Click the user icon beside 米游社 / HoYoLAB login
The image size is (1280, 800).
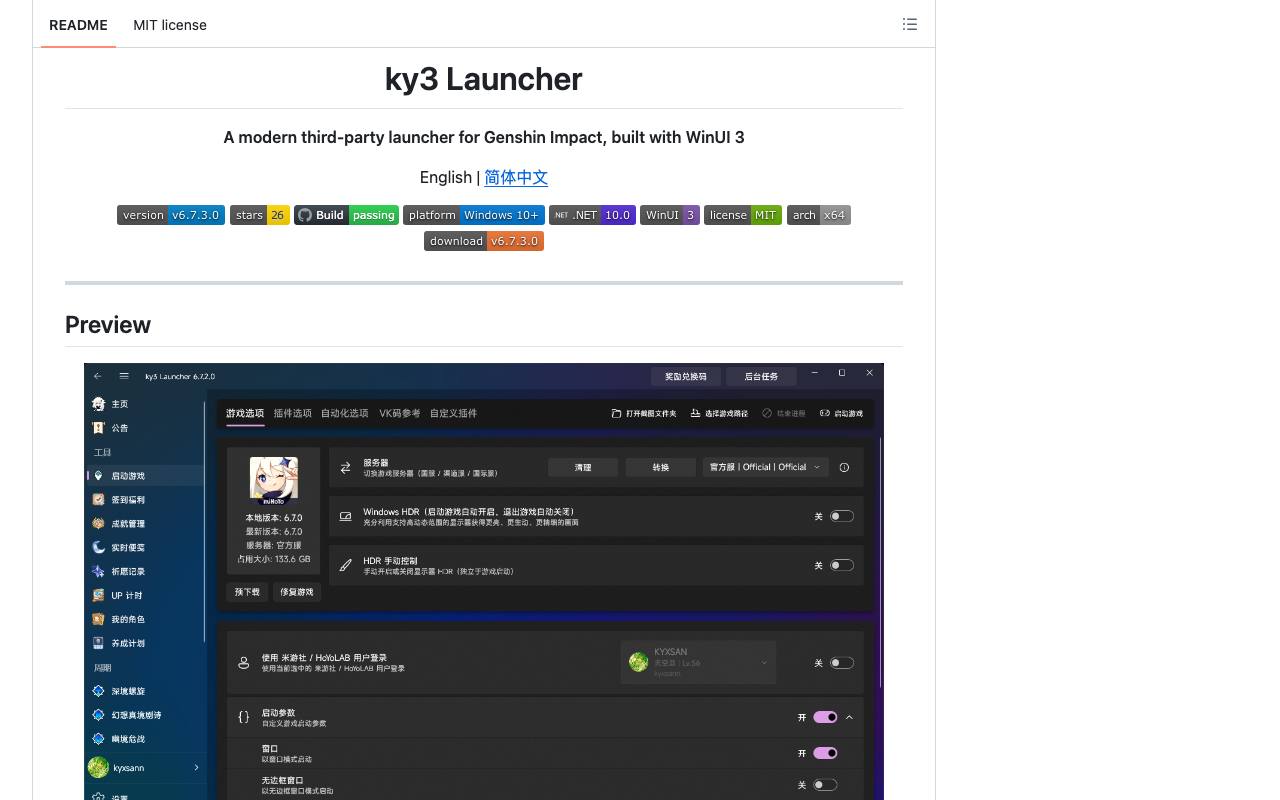243,663
